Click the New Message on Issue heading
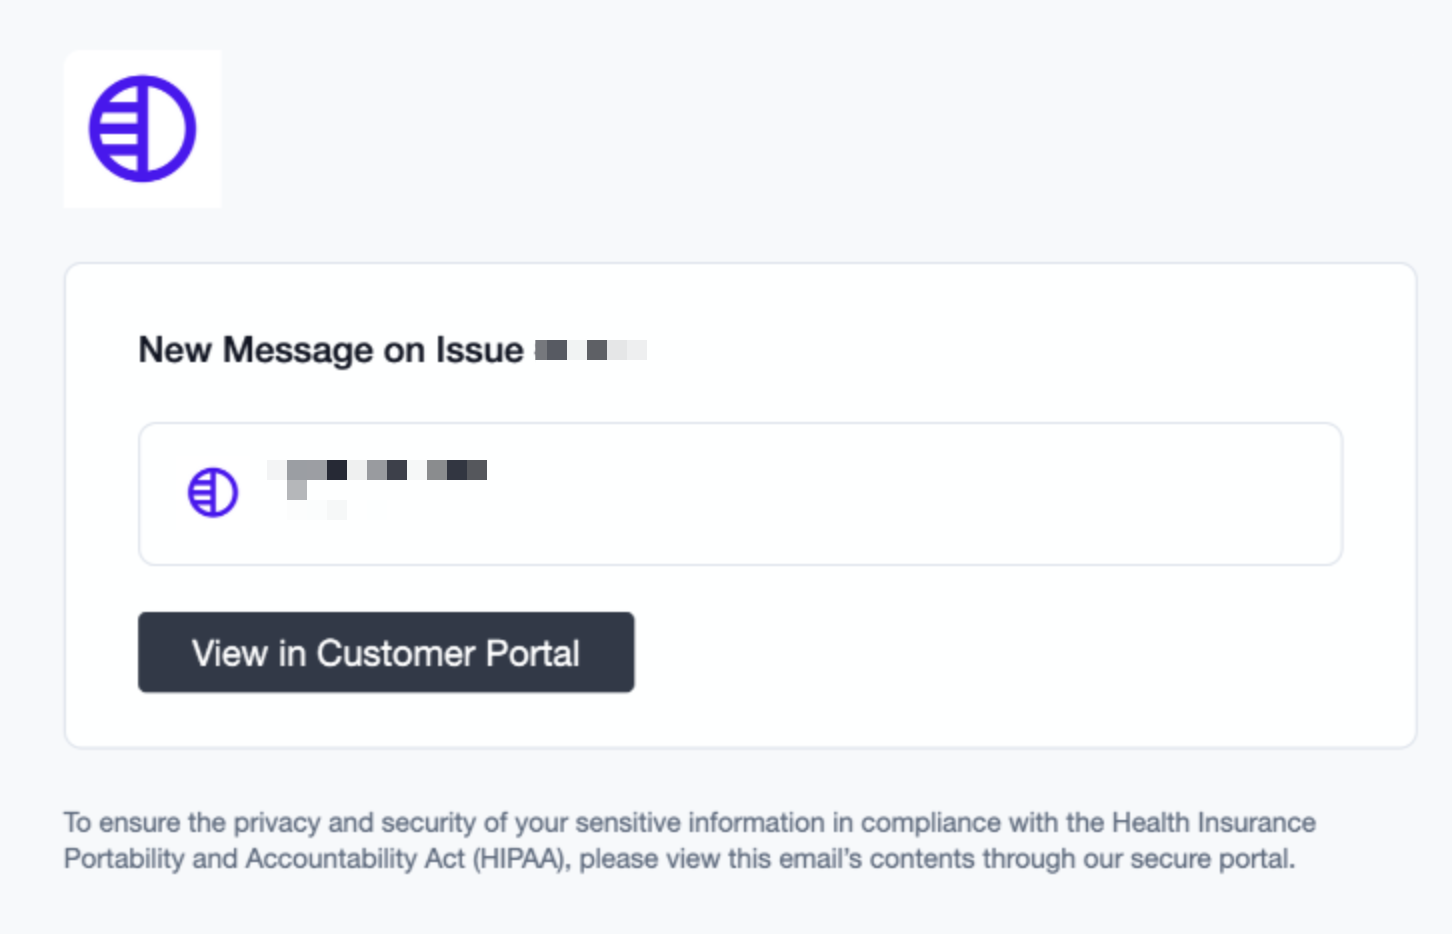The height and width of the screenshot is (934, 1452). click(330, 350)
